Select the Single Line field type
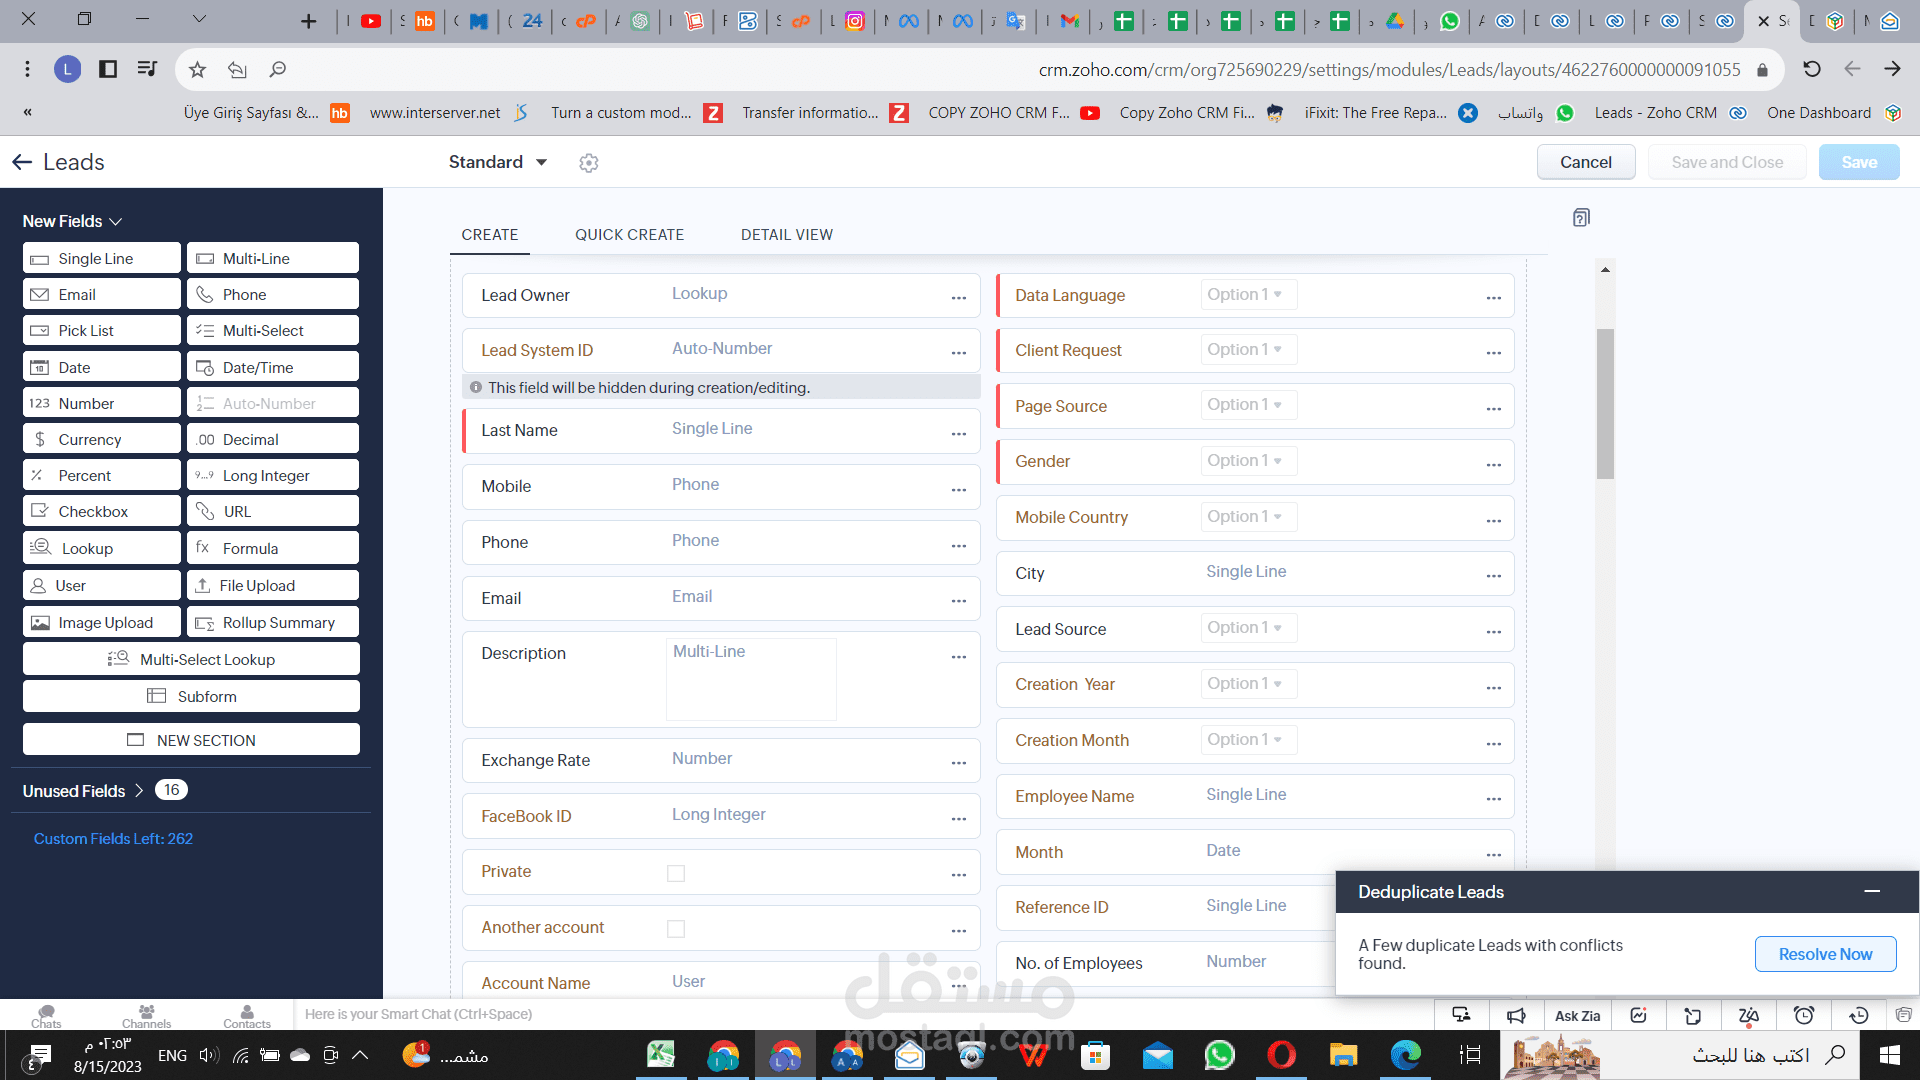Viewport: 1920px width, 1080px height. coord(101,258)
